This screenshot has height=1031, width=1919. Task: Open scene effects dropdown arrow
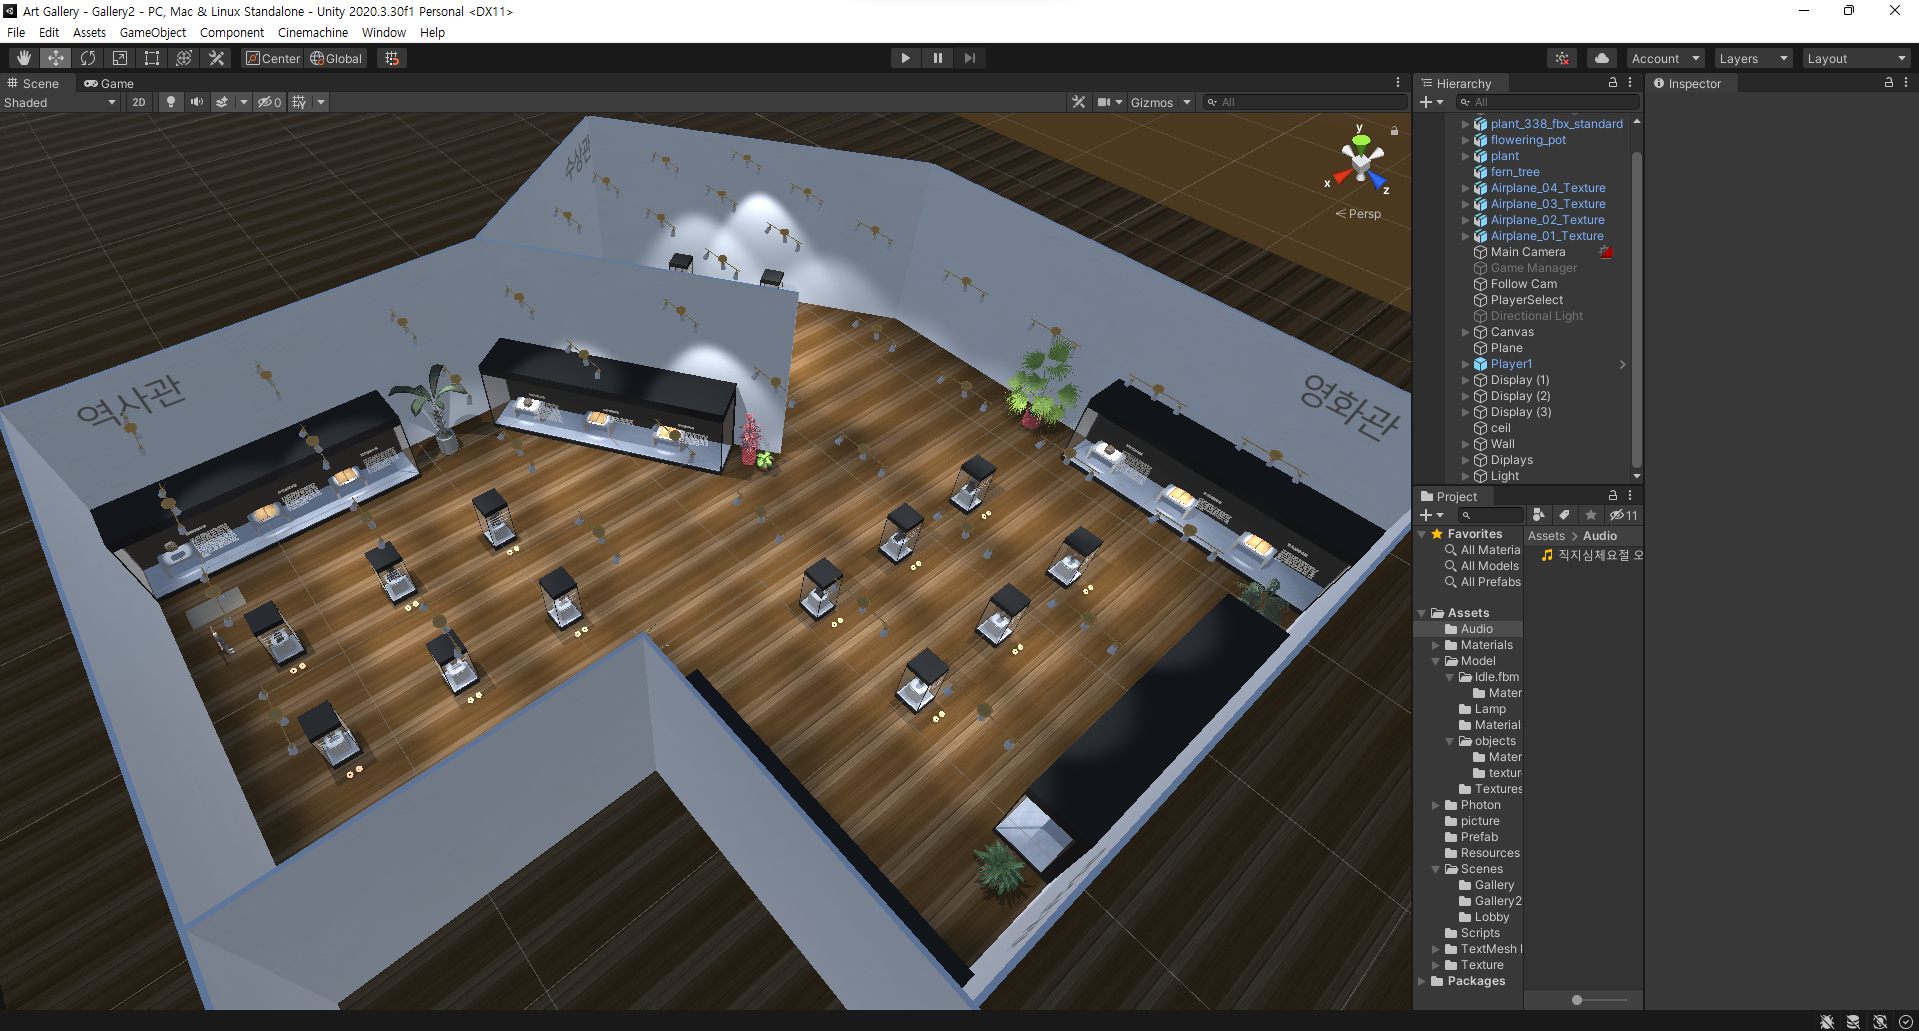[243, 102]
